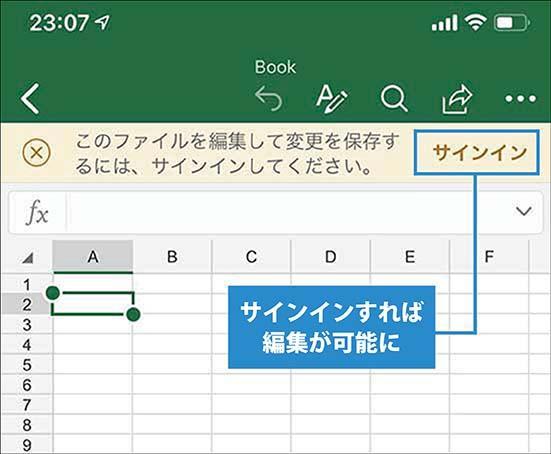Viewport: 551px width, 454px height.
Task: Select column C header
Action: 251,257
